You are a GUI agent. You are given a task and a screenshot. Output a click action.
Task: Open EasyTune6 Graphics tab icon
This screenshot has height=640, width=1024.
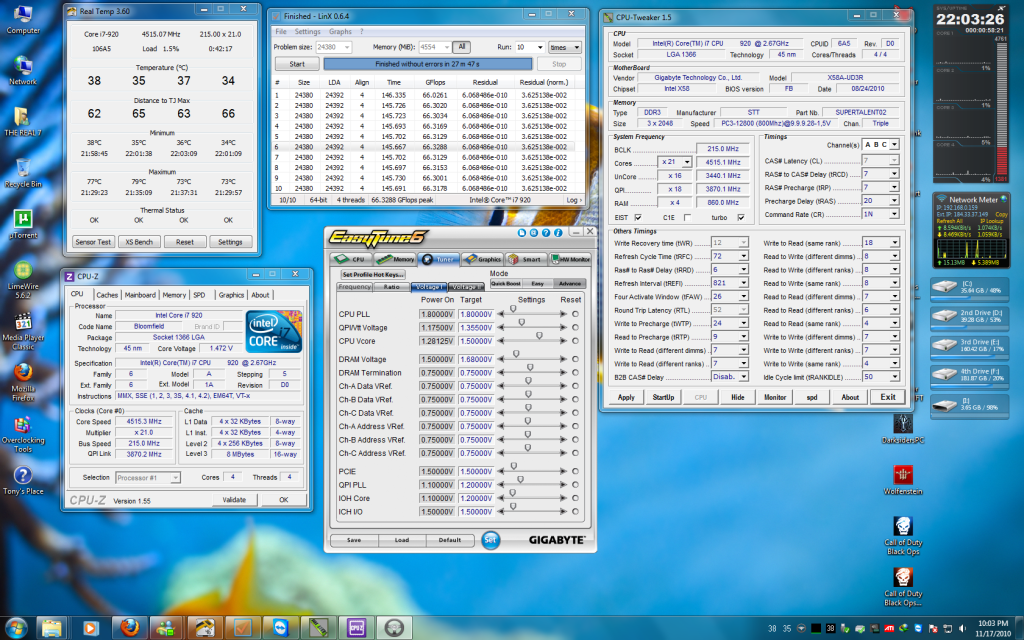[x=482, y=259]
